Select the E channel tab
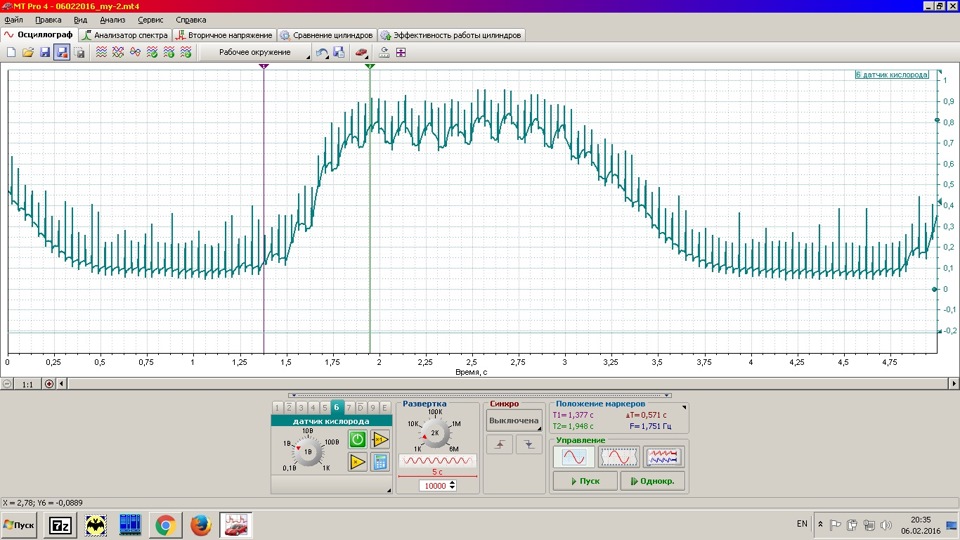Viewport: 960px width, 540px height. (x=384, y=408)
